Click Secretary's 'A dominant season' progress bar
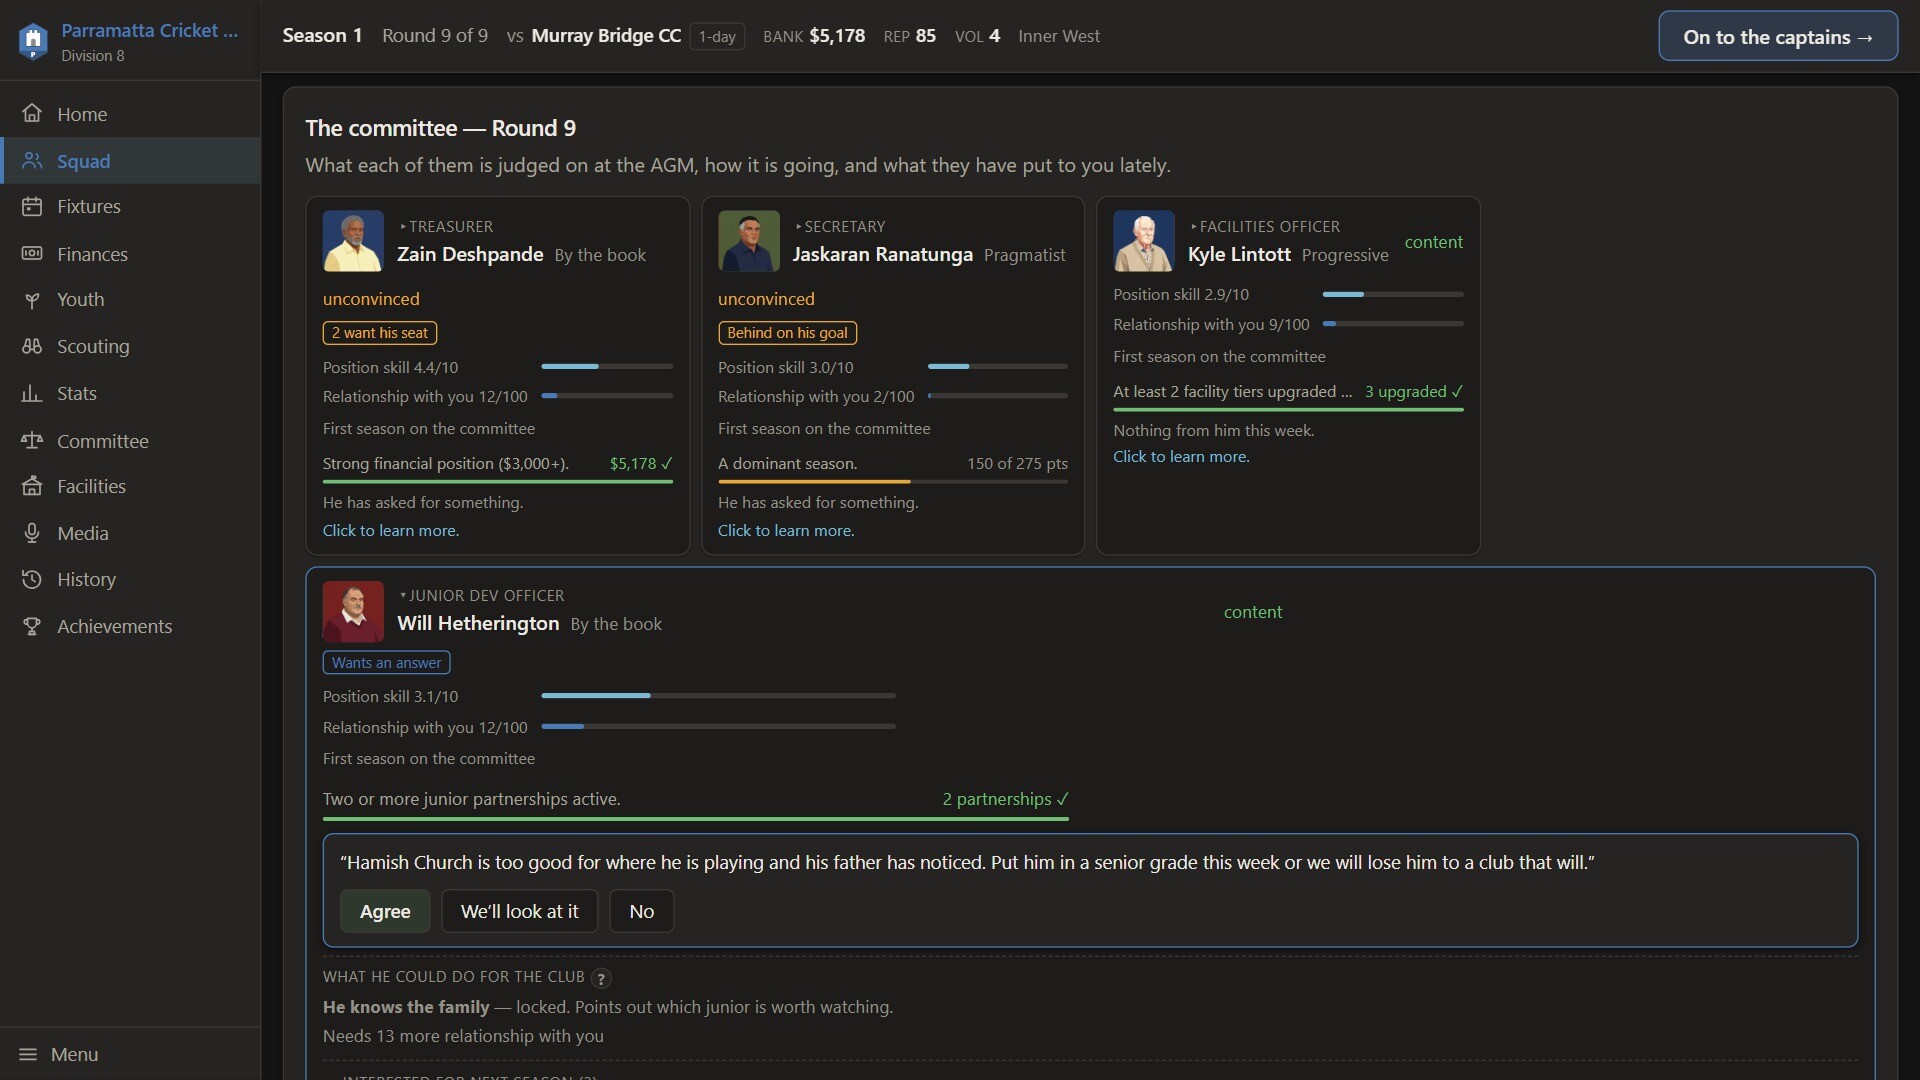Viewport: 1920px width, 1080px height. tap(893, 482)
